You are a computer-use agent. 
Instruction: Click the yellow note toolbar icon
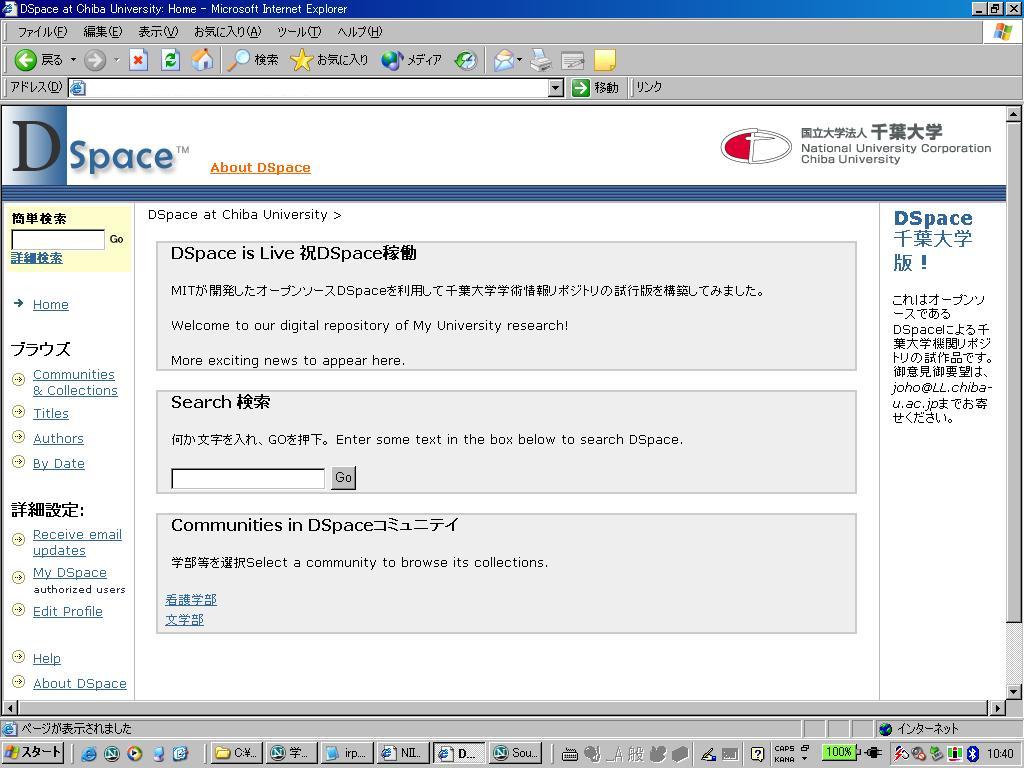tap(605, 60)
